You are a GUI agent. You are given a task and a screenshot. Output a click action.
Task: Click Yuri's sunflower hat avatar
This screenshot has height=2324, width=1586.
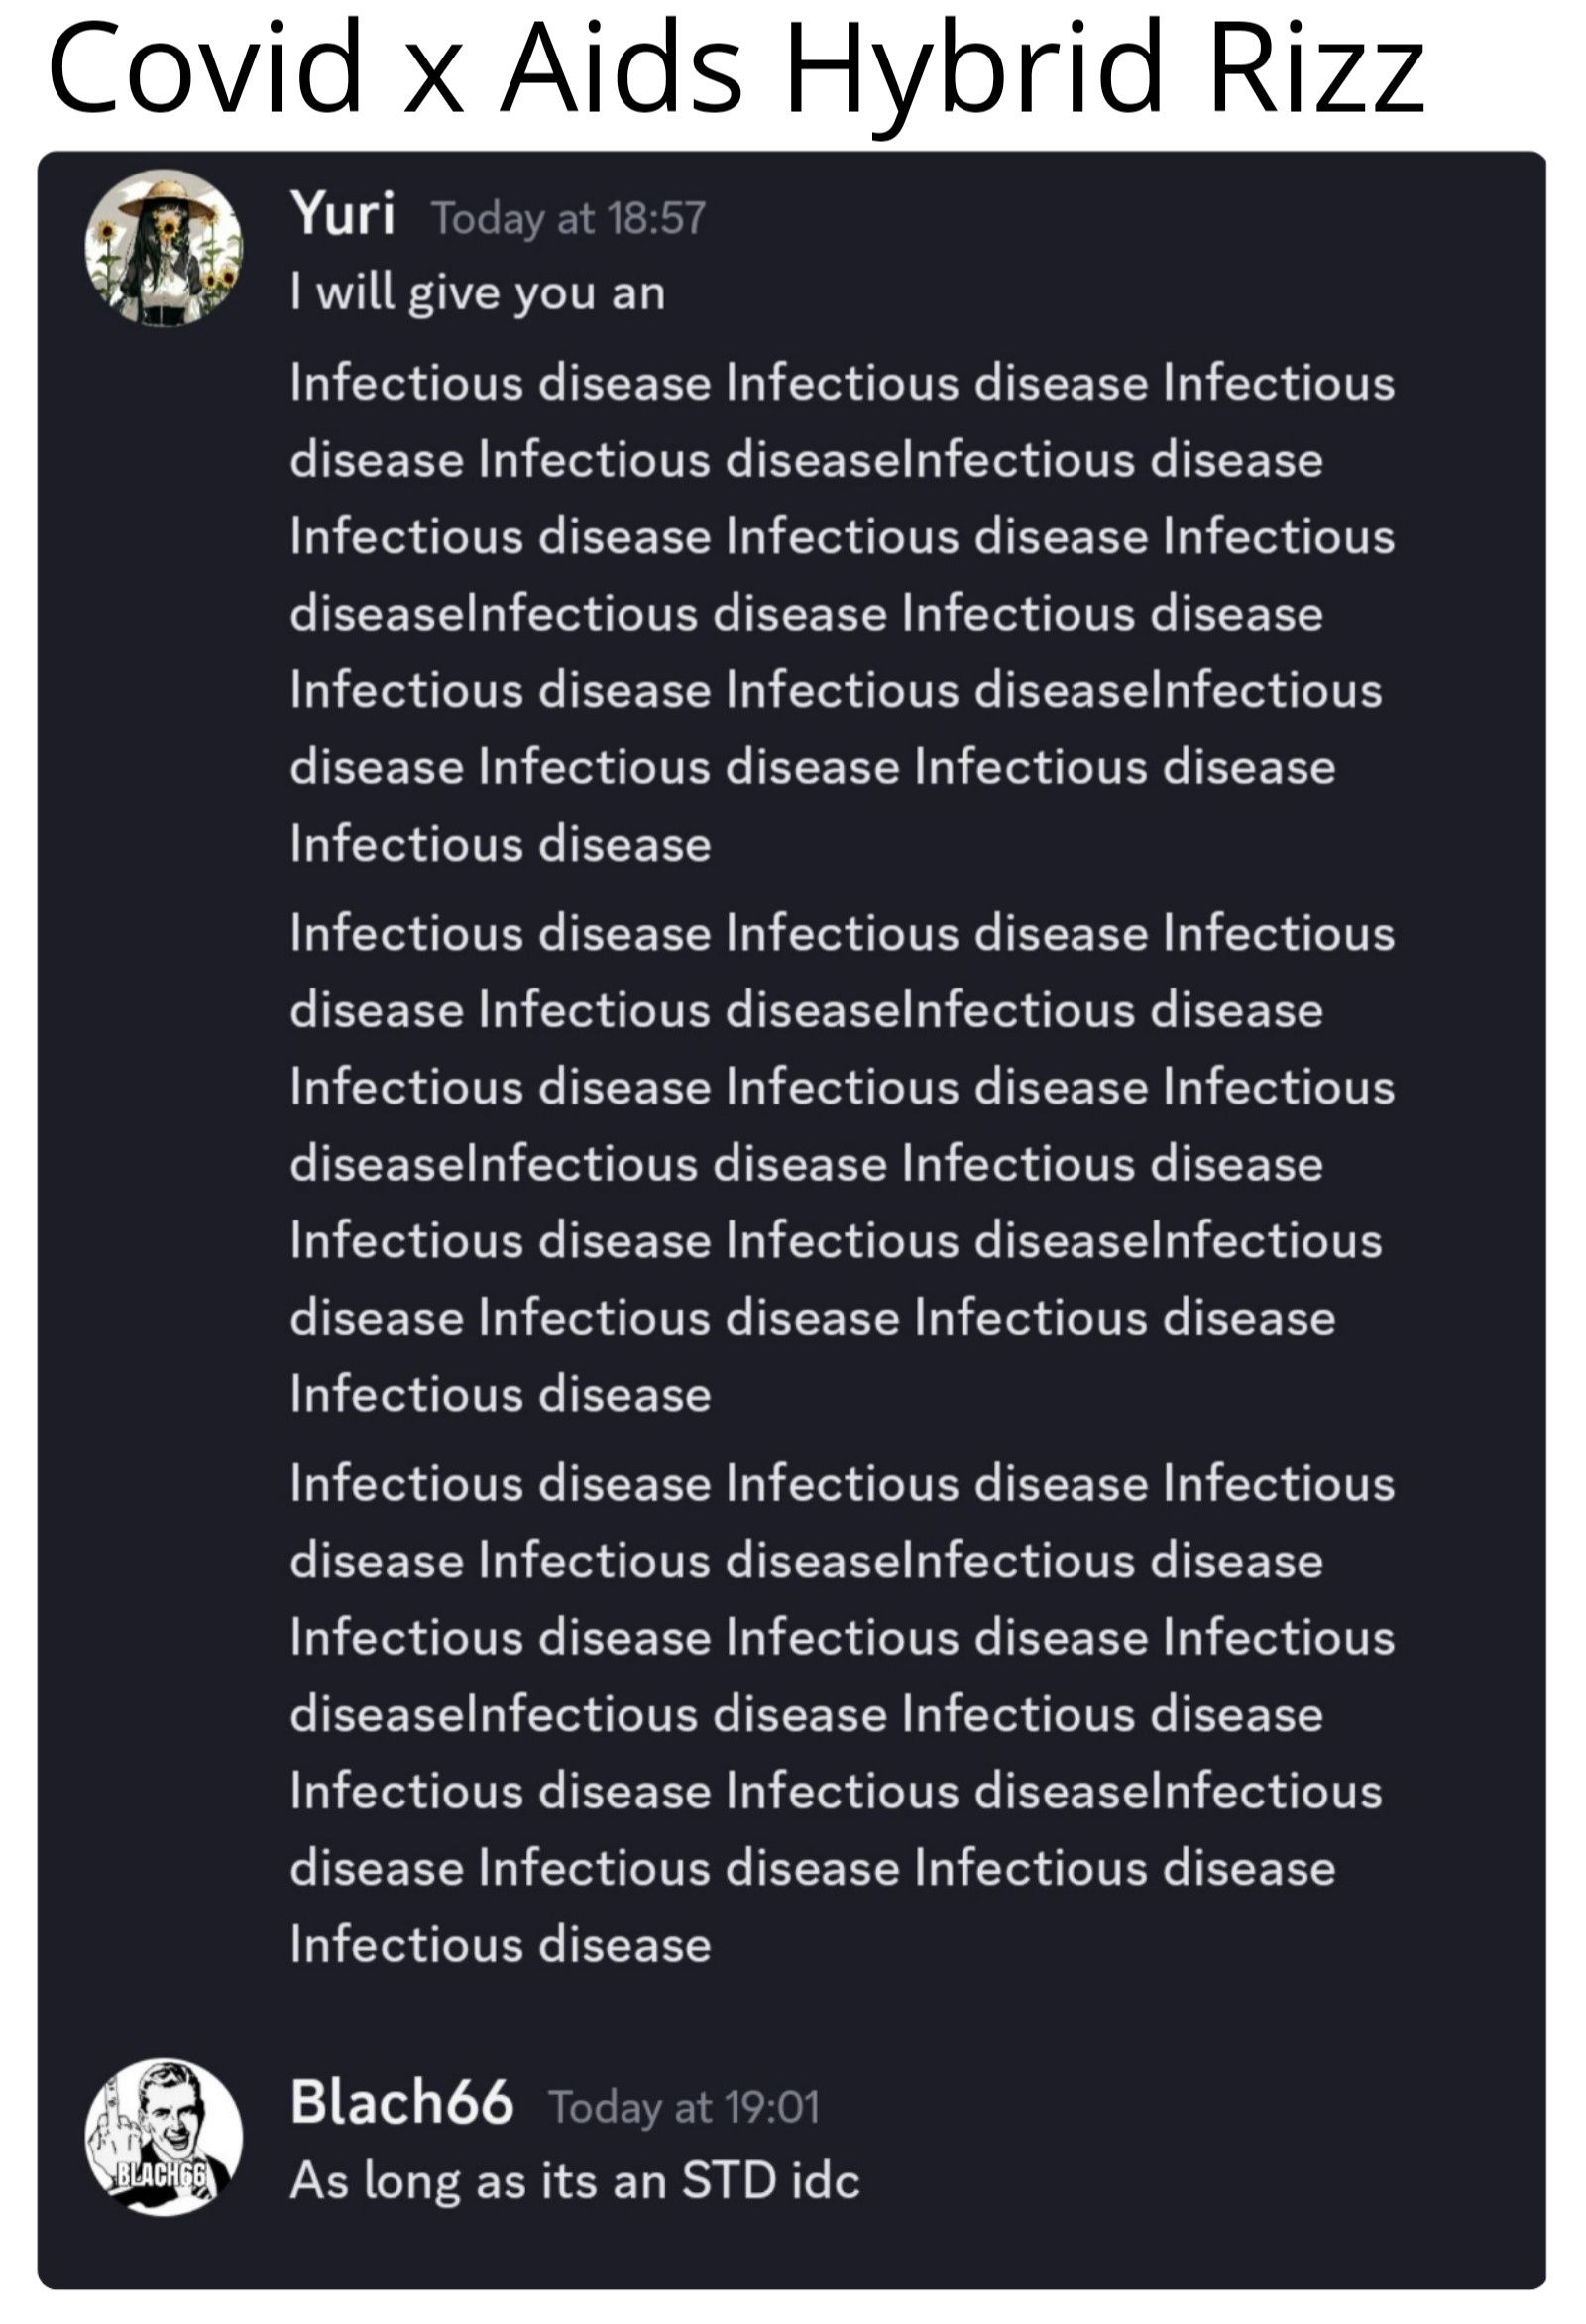point(163,247)
